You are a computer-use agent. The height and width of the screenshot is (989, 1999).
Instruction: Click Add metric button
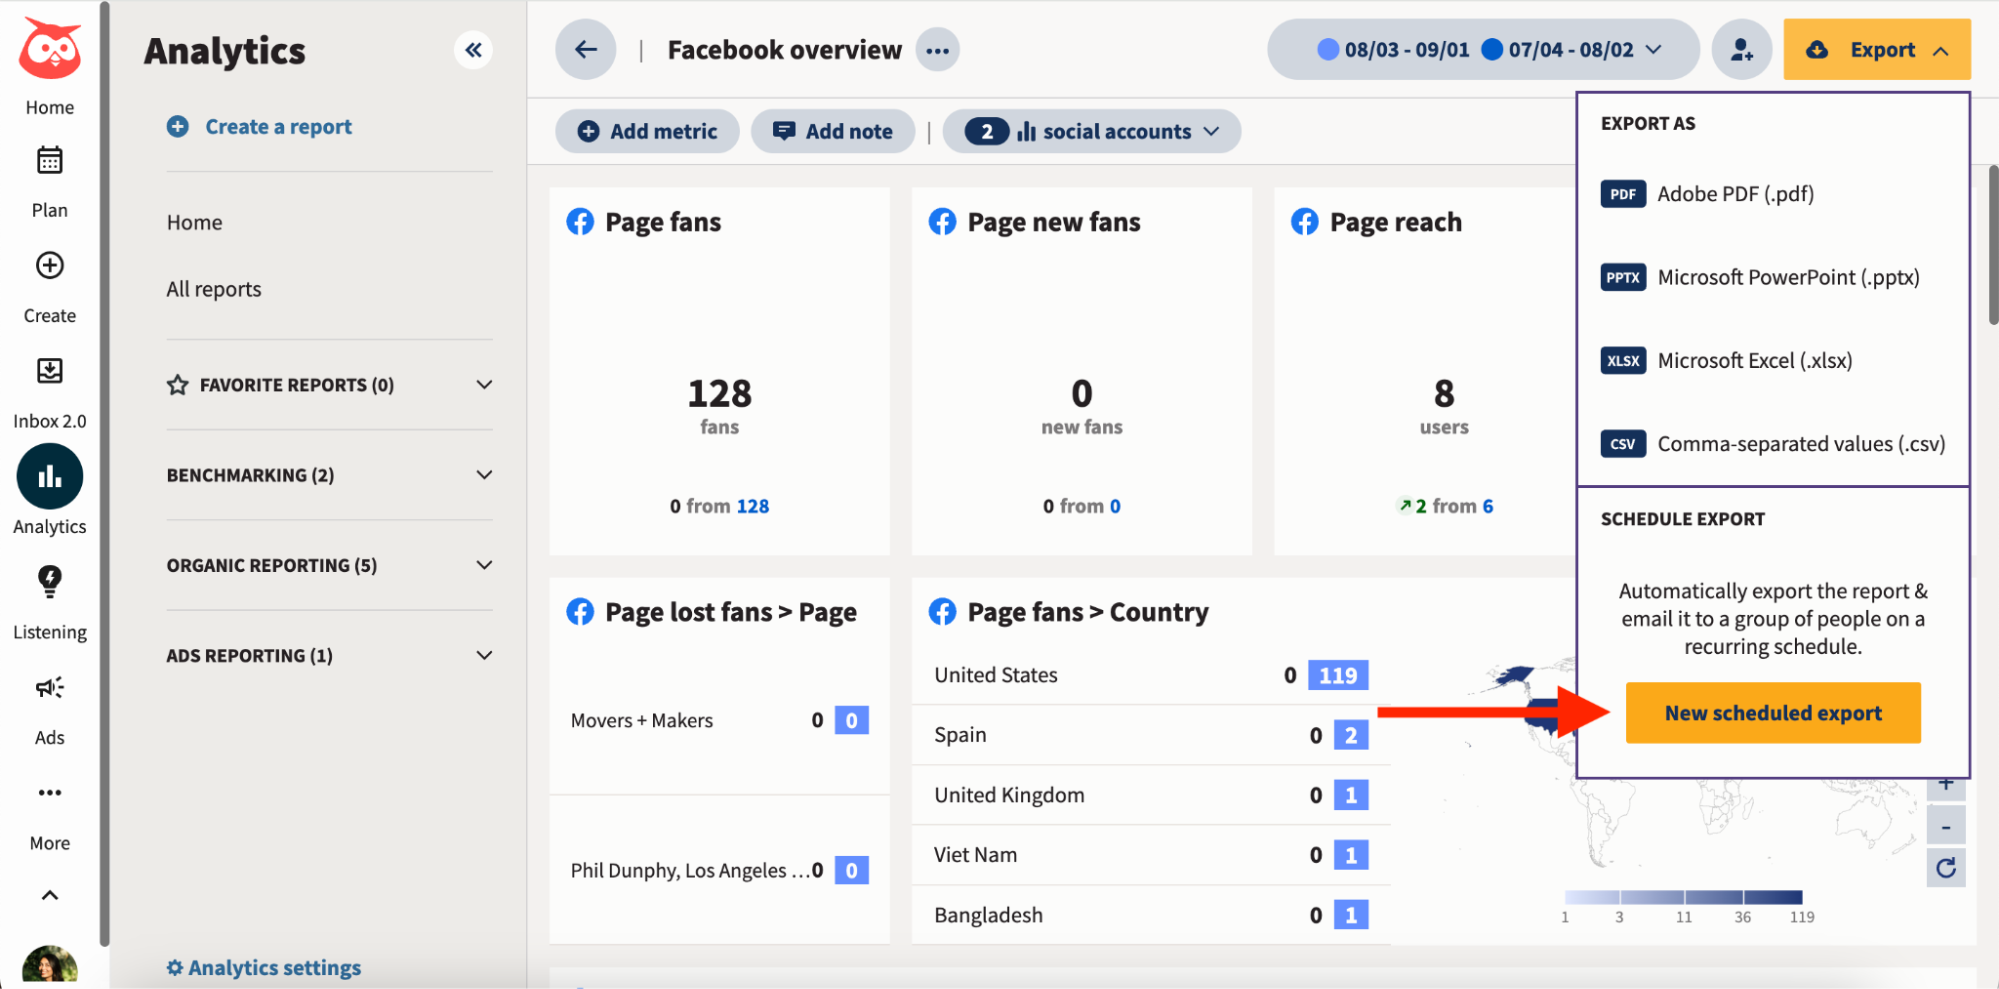647,131
